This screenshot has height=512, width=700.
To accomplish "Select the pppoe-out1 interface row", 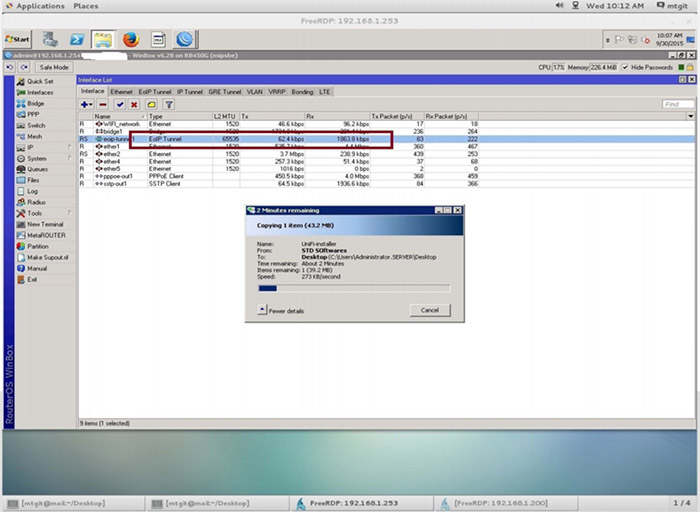I will pos(279,176).
